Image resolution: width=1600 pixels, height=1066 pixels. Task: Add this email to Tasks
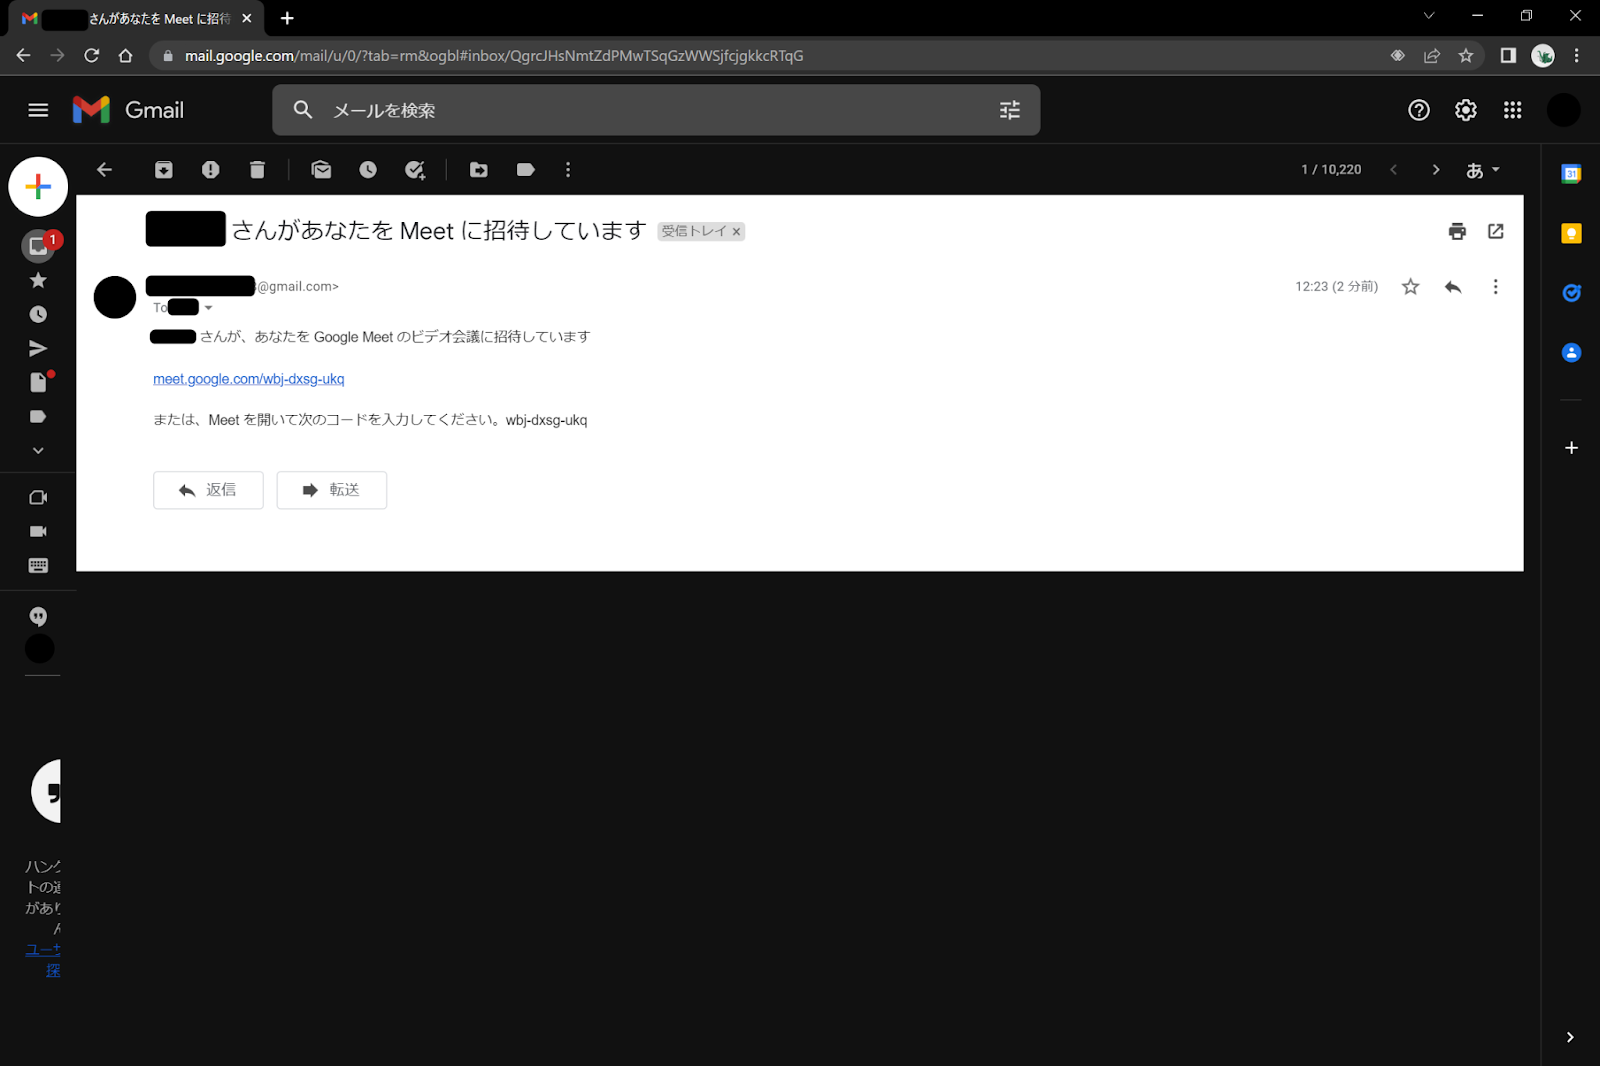415,170
